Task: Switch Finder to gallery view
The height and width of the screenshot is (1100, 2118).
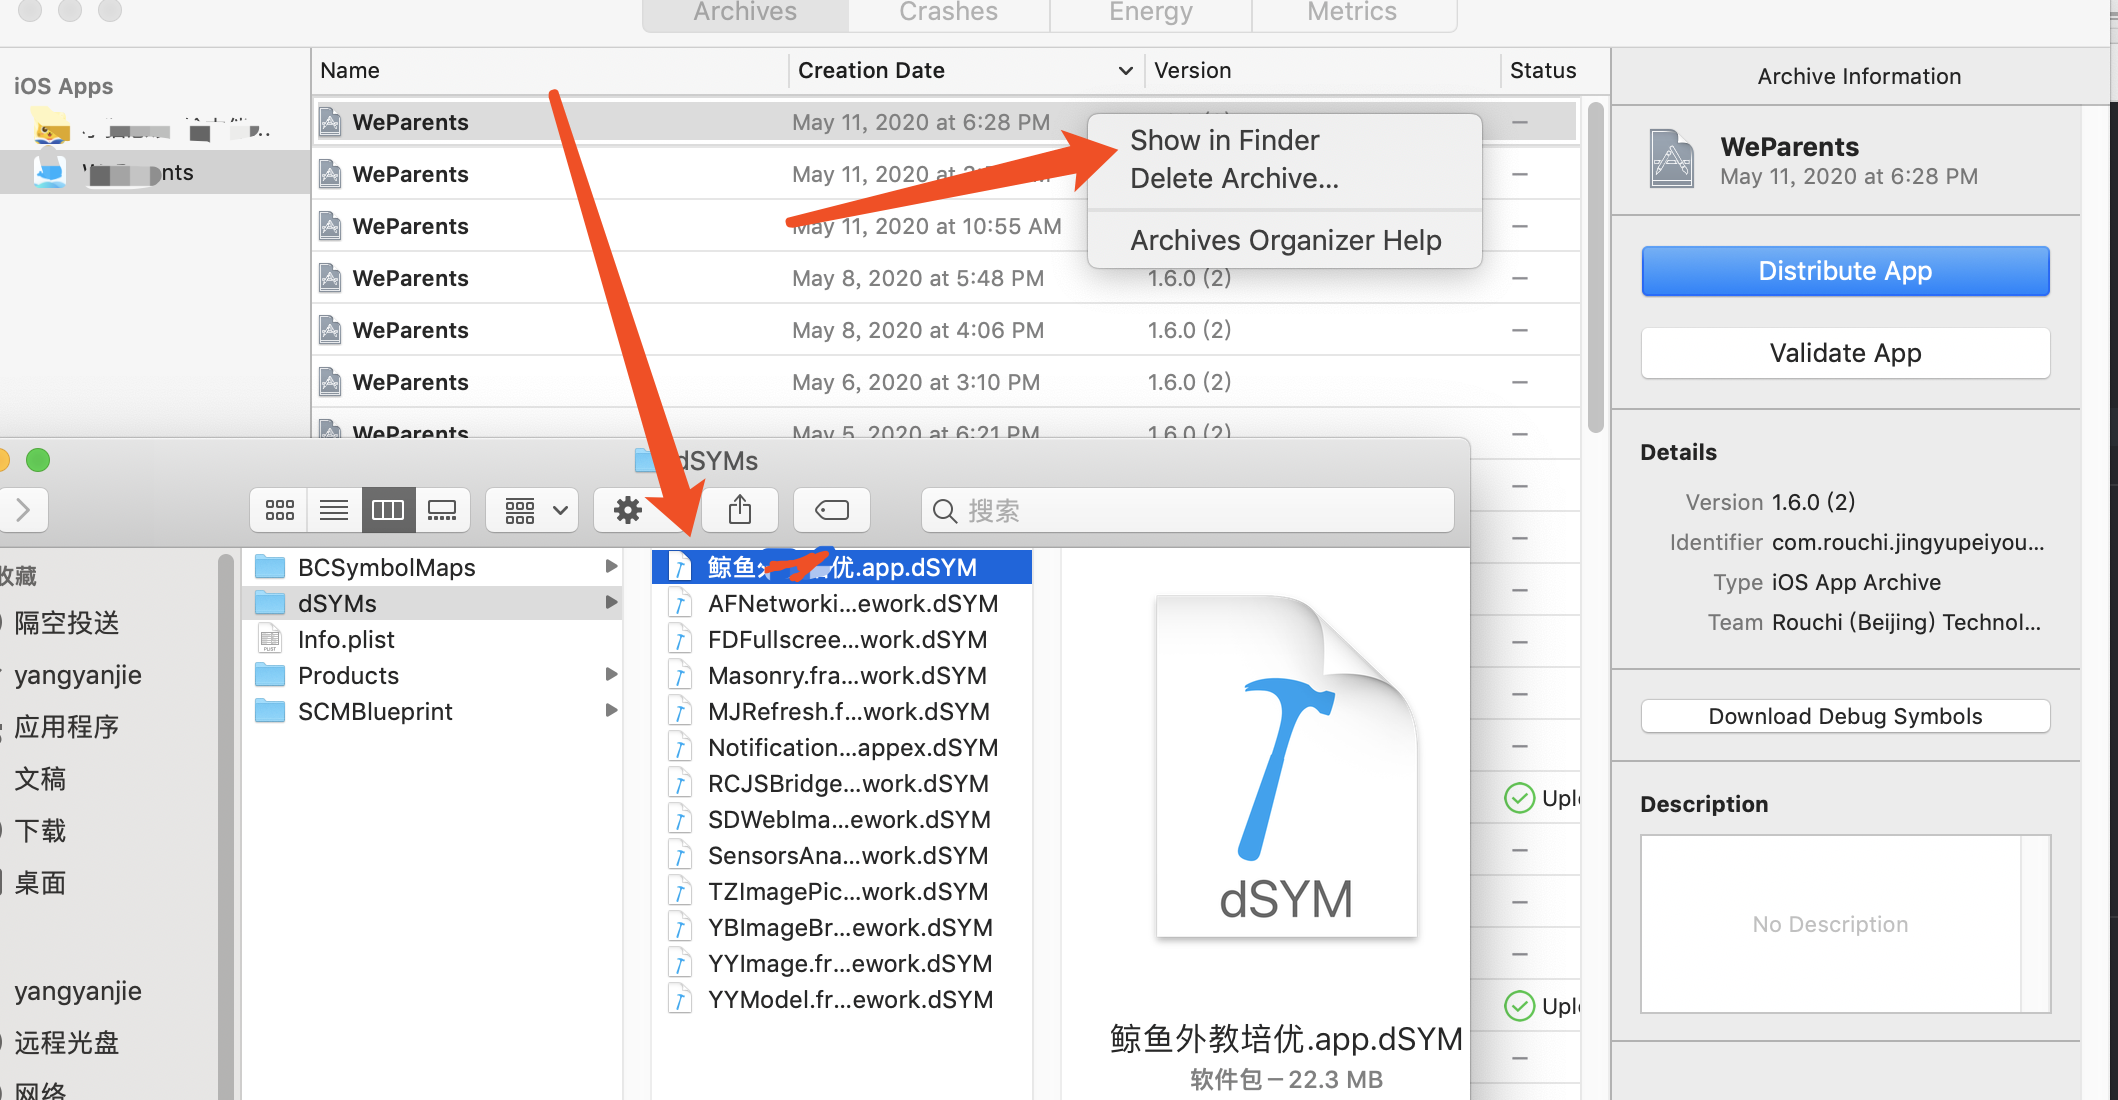Action: [x=442, y=510]
